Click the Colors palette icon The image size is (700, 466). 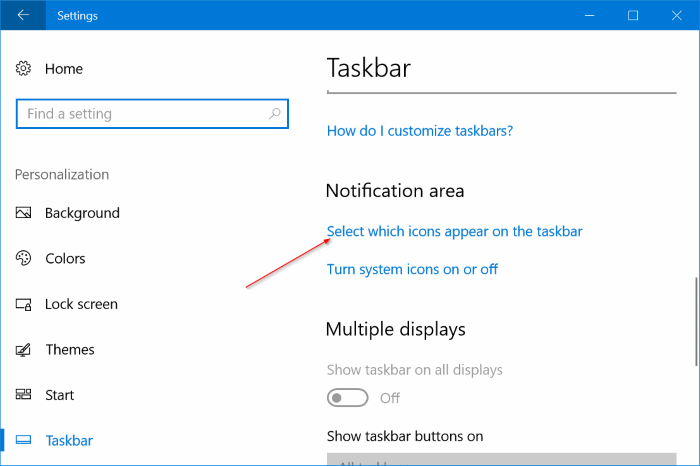[x=23, y=258]
